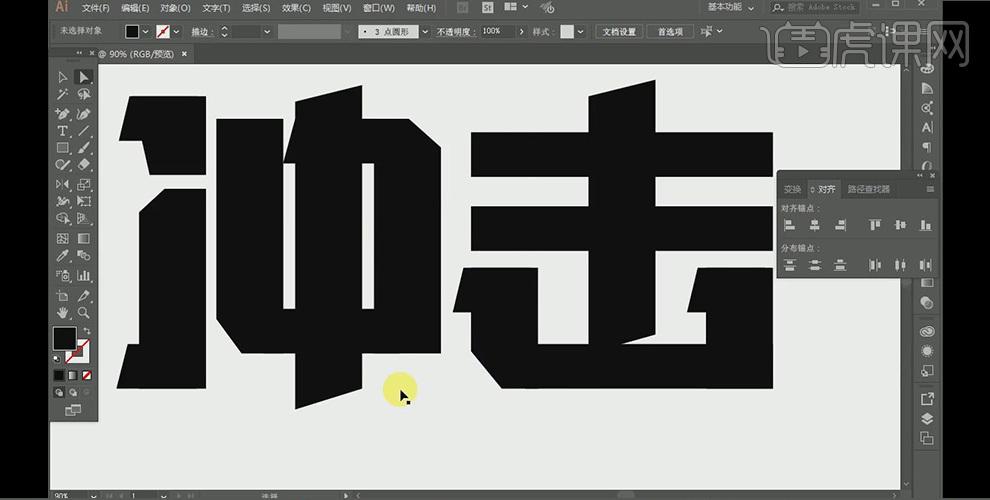The image size is (990, 500).
Task: Open the align panel options menu
Action: click(930, 189)
